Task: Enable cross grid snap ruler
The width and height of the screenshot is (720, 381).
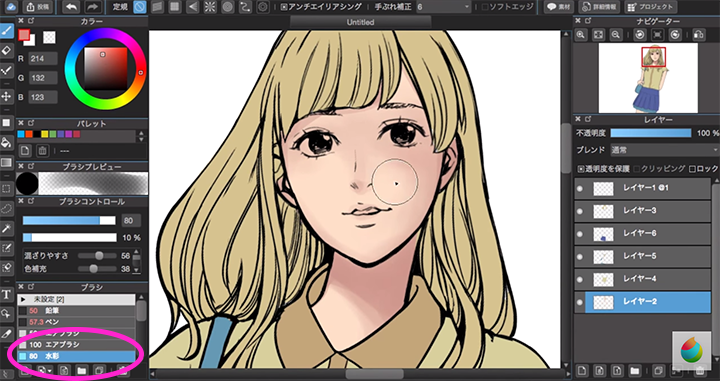Action: [175, 7]
